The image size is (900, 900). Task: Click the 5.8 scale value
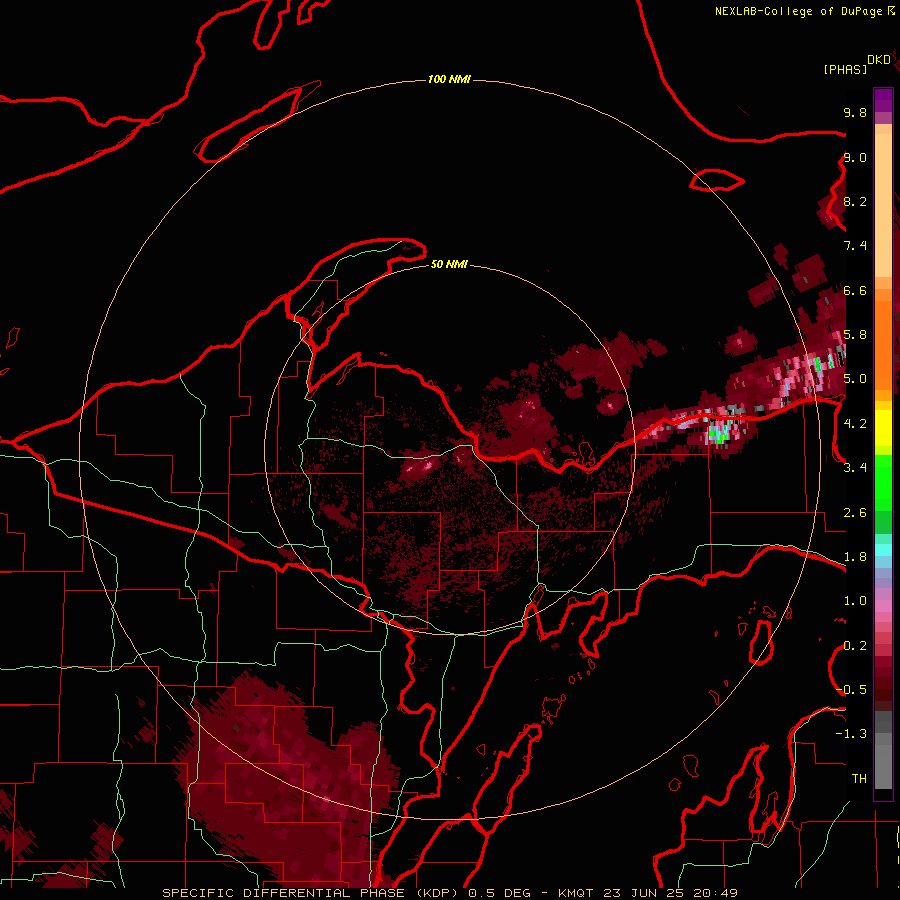coord(855,335)
